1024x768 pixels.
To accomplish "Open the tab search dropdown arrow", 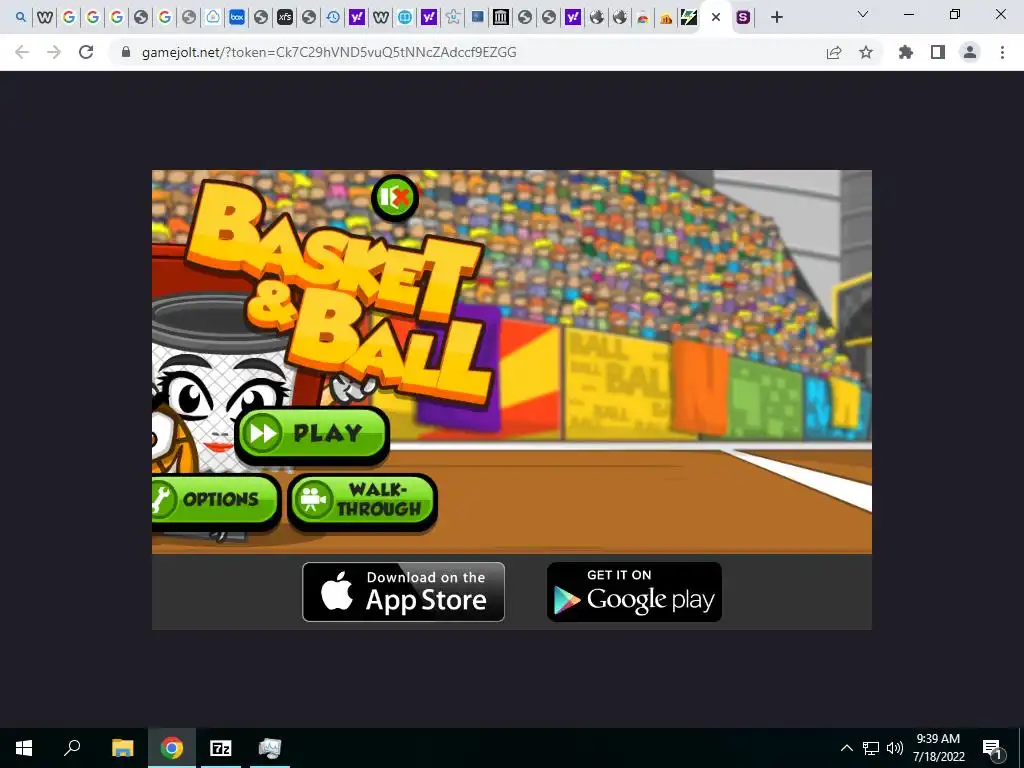I will (863, 14).
